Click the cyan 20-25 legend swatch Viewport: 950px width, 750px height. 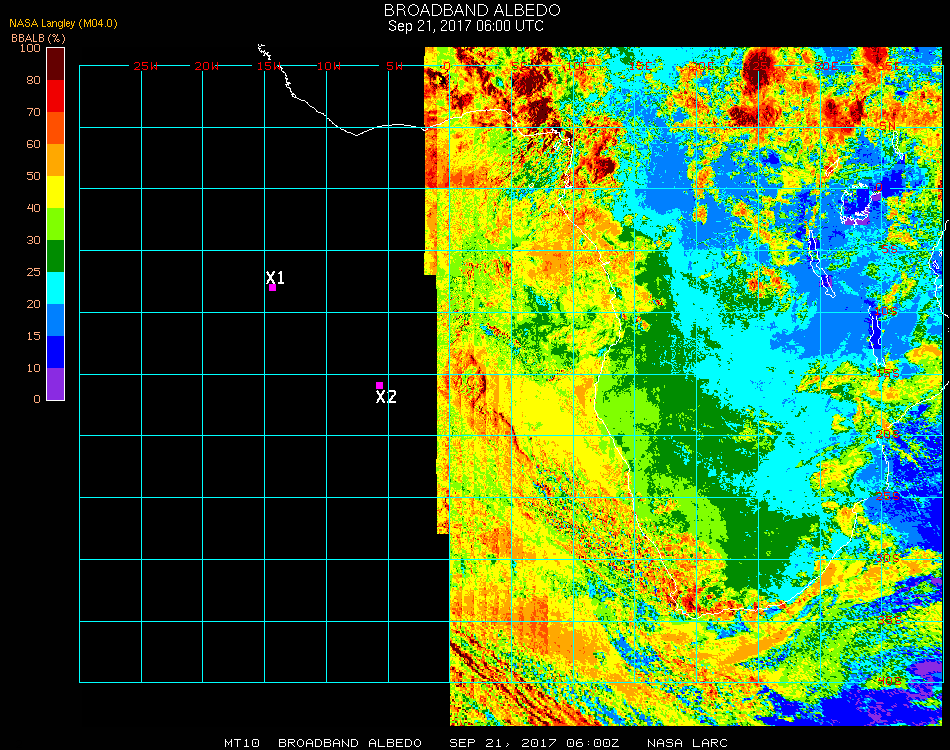pyautogui.click(x=56, y=288)
